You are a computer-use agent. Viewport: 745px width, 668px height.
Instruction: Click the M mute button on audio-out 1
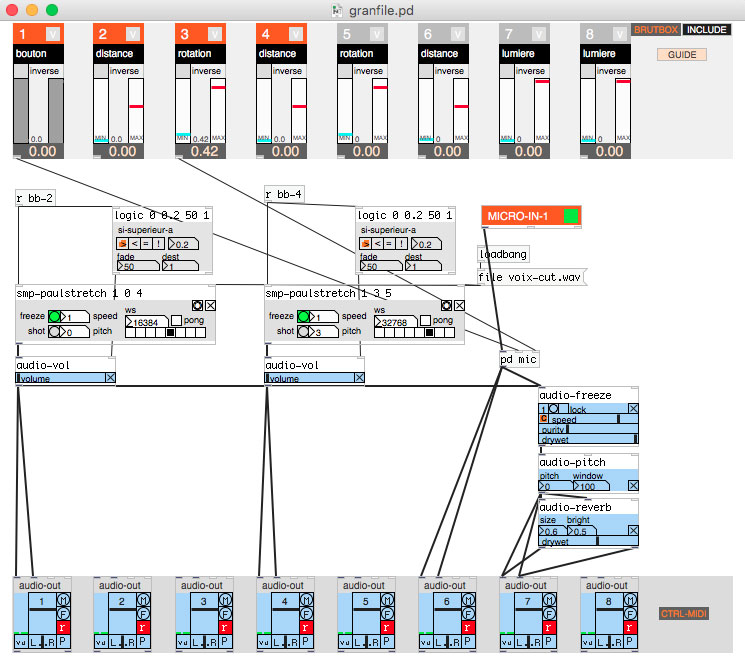point(63,600)
